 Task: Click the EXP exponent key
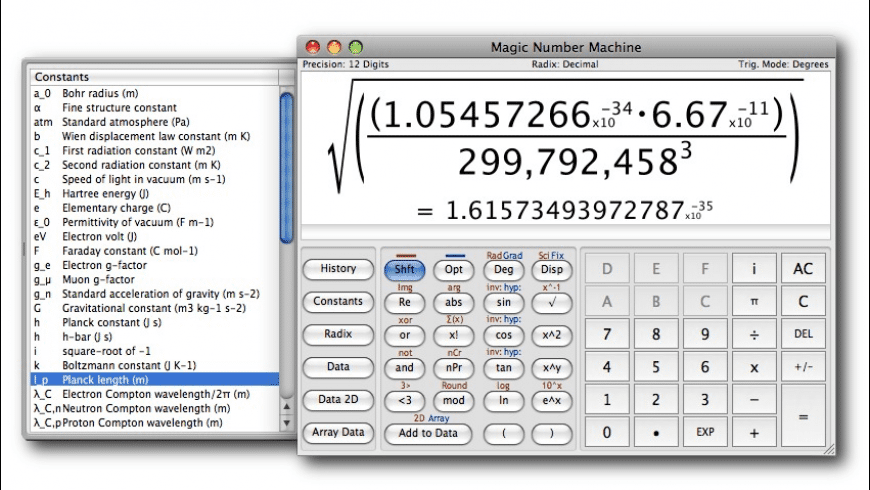click(705, 433)
